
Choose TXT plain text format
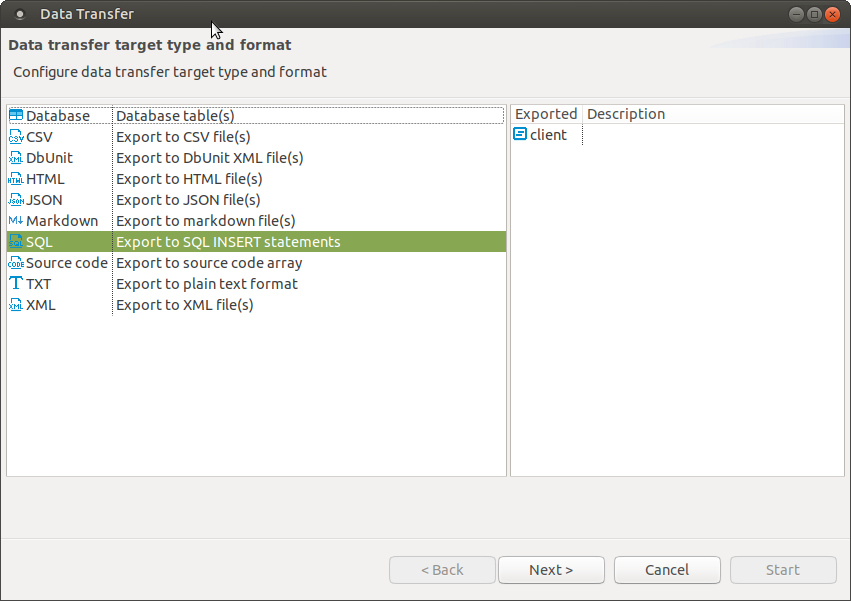[x=39, y=284]
